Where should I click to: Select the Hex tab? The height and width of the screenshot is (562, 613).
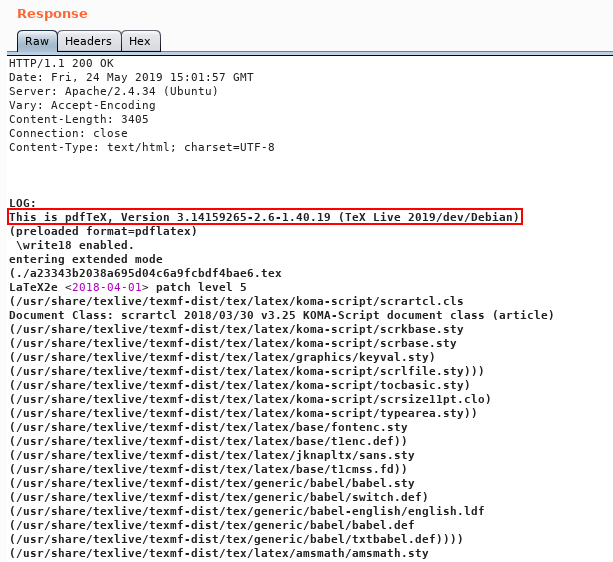(140, 41)
